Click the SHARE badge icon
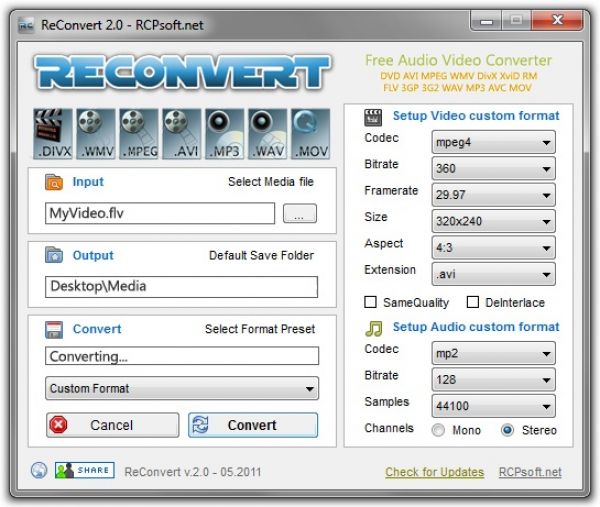Image resolution: width=600 pixels, height=507 pixels. (85, 470)
